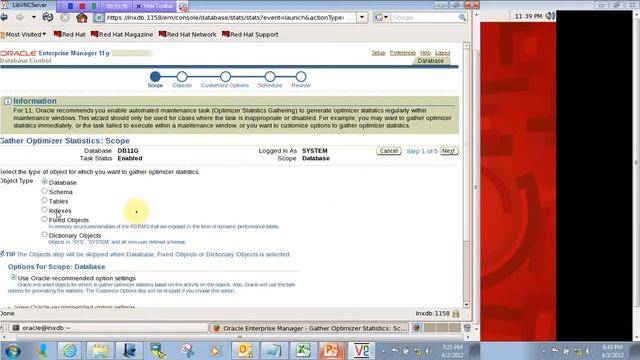This screenshot has height=360, width=640.
Task: Click the blue pause button on the recording toolbar
Action: [x=70, y=6]
